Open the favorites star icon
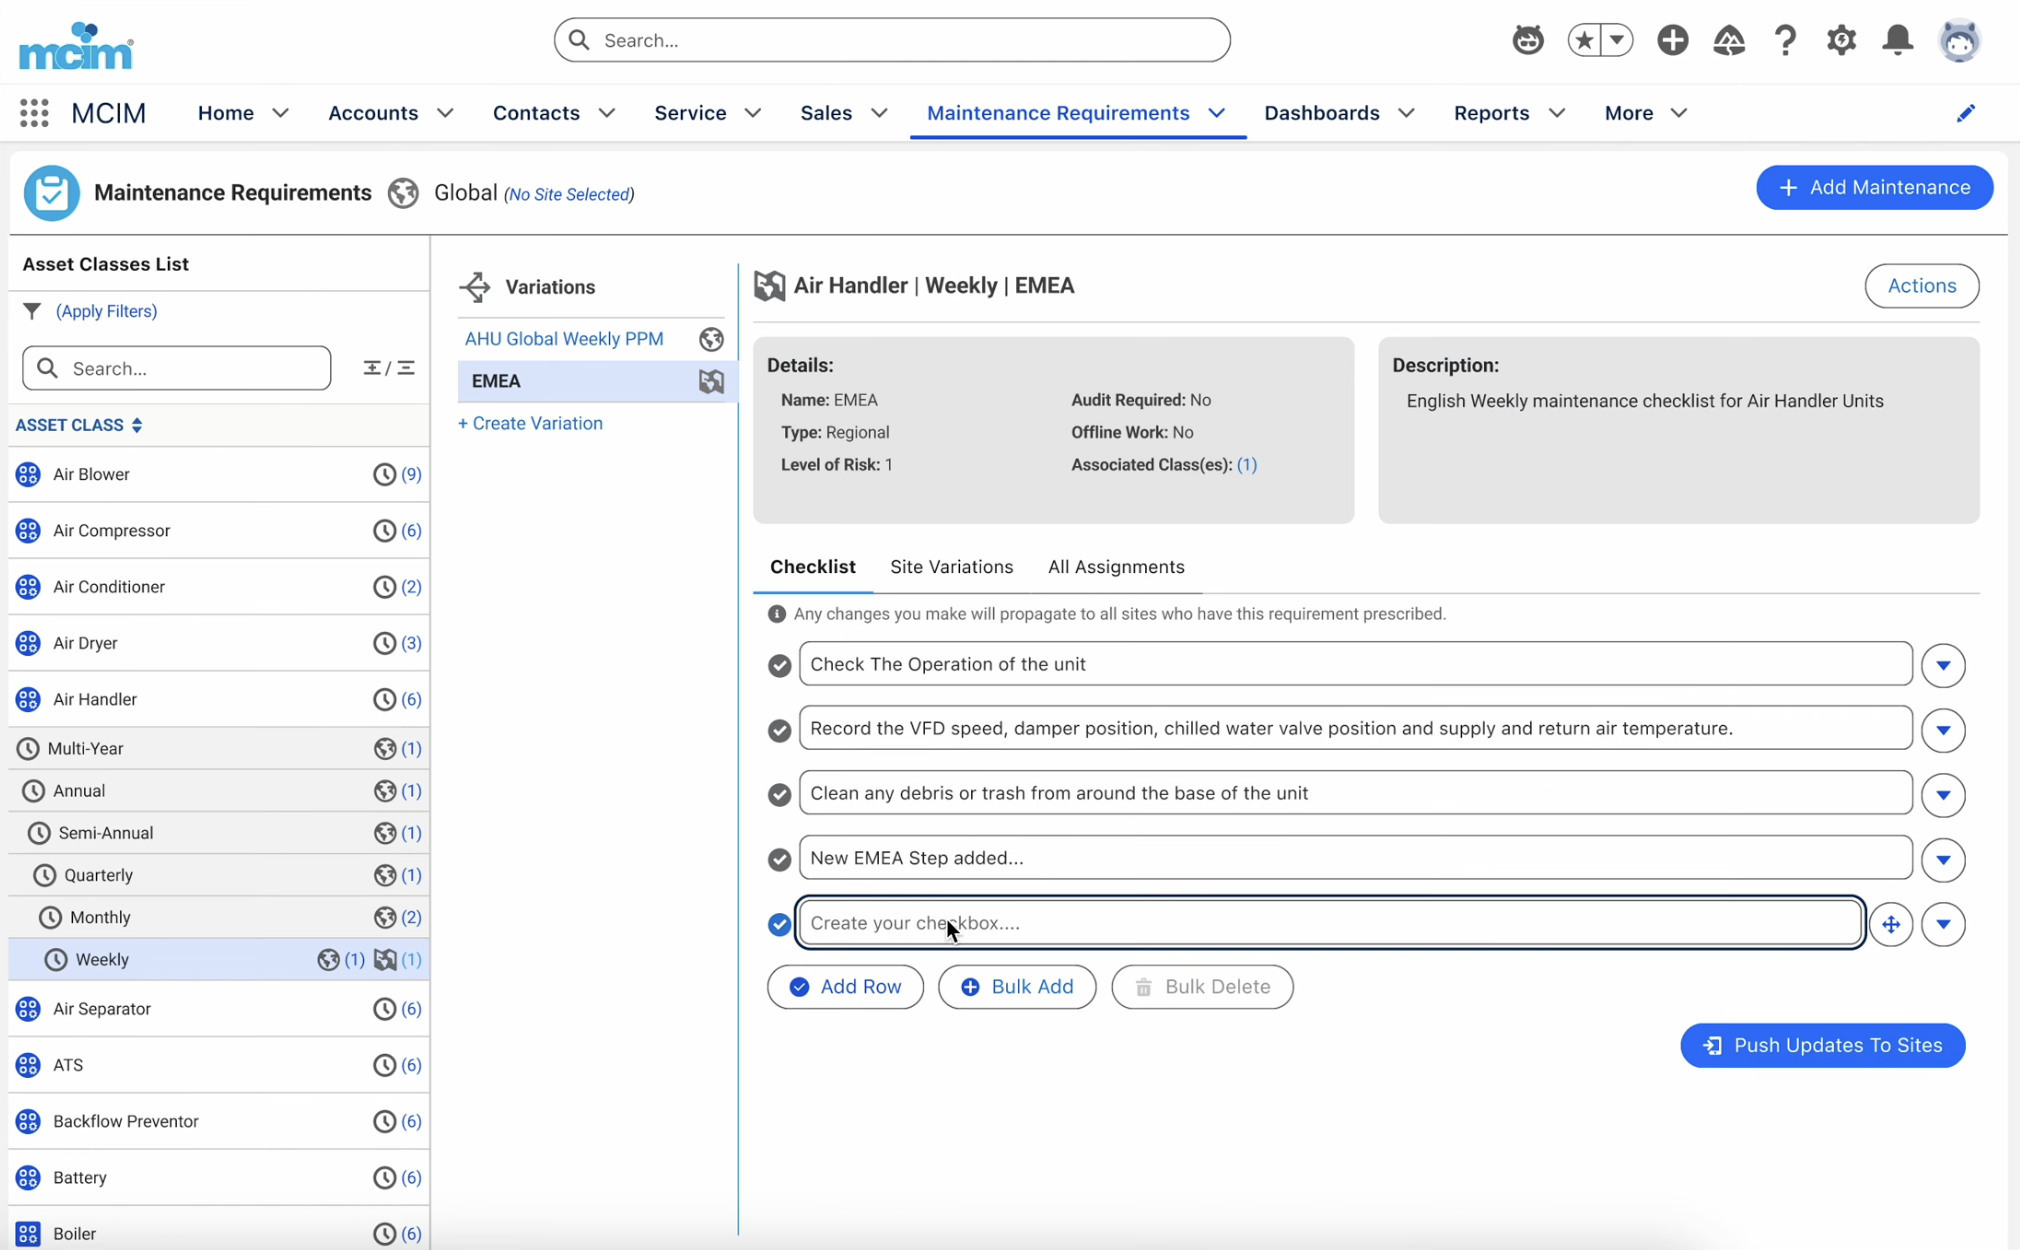 [1584, 40]
